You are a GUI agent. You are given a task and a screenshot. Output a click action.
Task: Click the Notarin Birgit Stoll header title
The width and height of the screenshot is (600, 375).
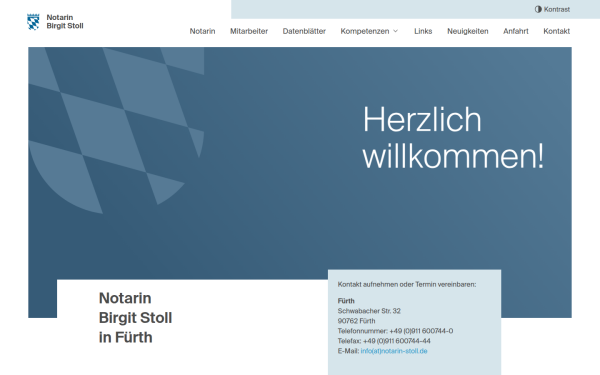click(65, 21)
